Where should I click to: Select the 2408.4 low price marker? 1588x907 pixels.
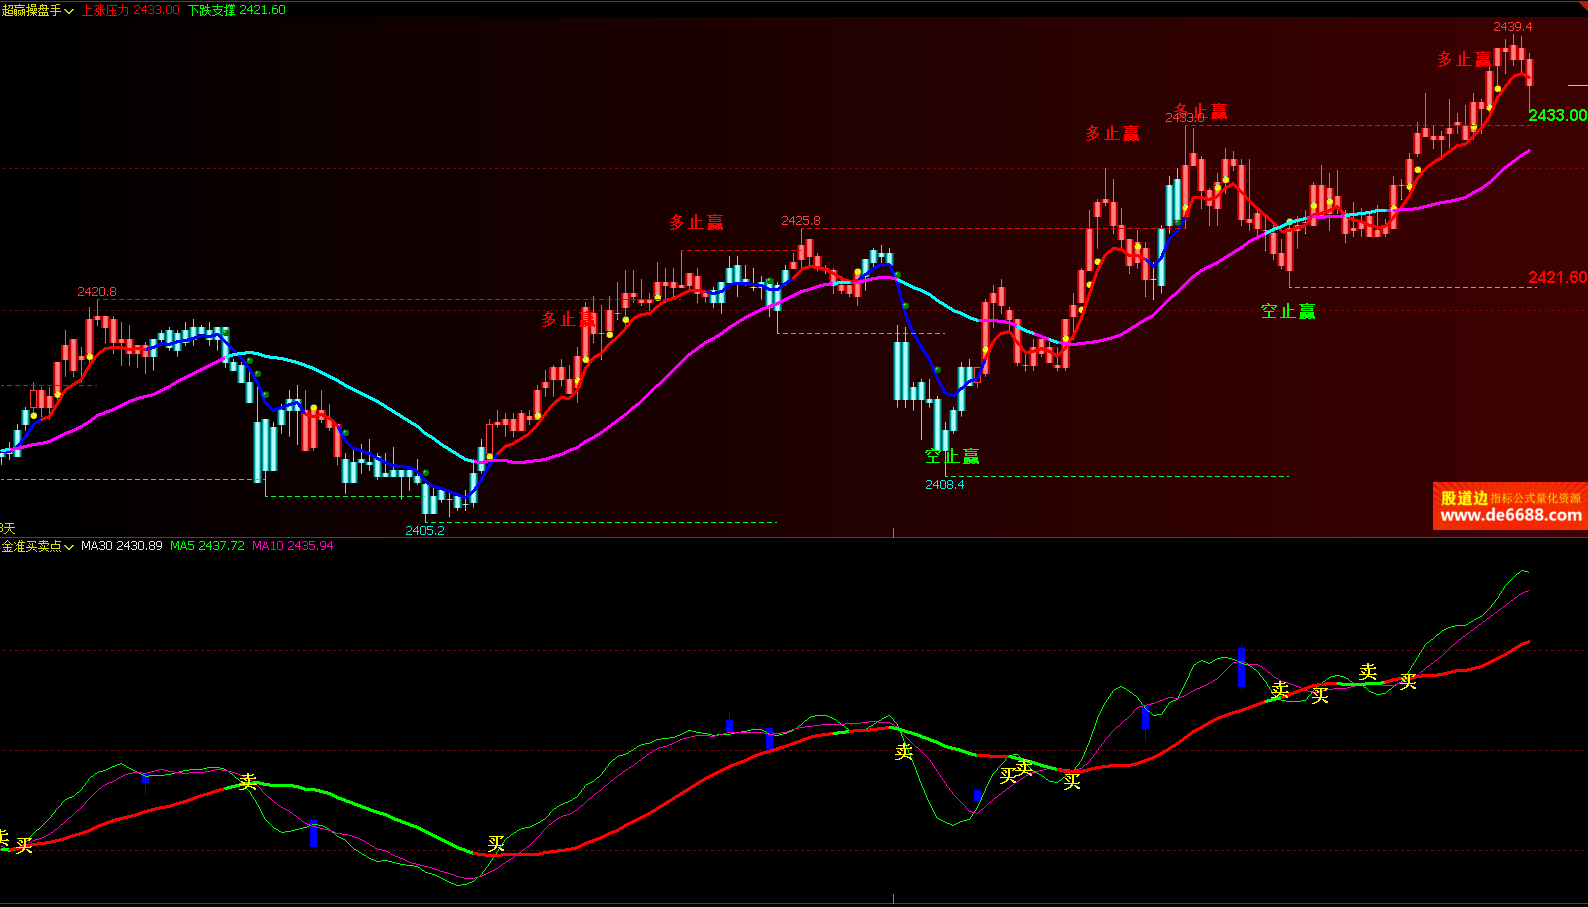click(x=944, y=484)
